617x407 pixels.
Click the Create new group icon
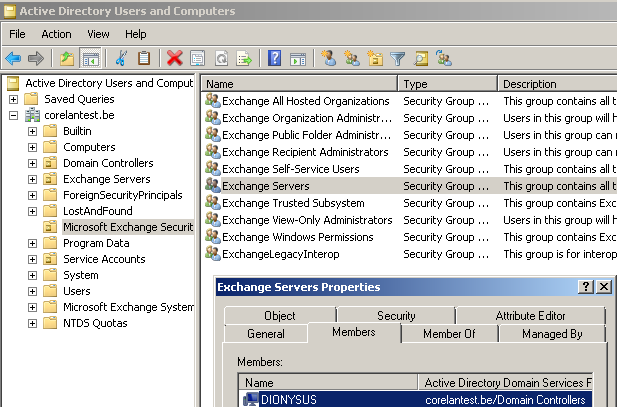point(351,58)
